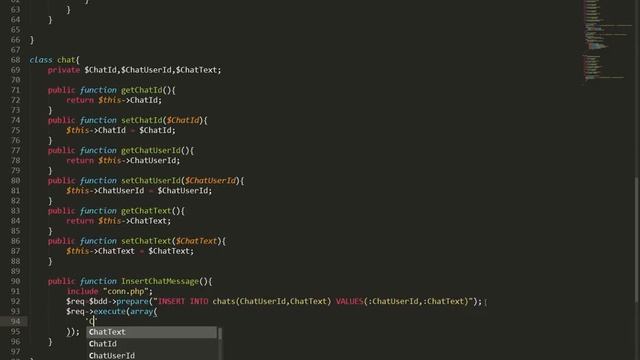The image size is (640, 360).
Task: Click 'private $ChatId,$ChatUserId,$ChatText;' line
Action: click(x=134, y=70)
